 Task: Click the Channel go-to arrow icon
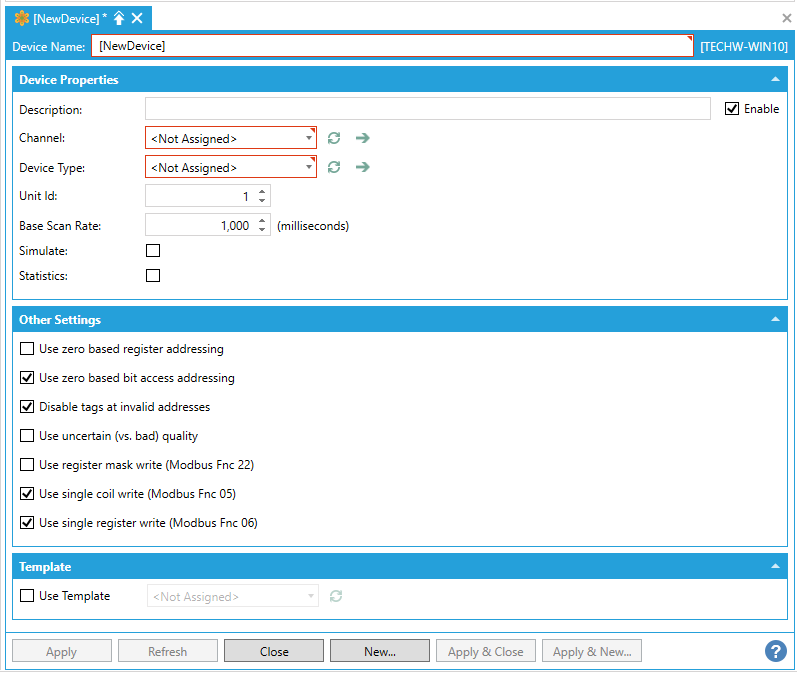pyautogui.click(x=362, y=138)
